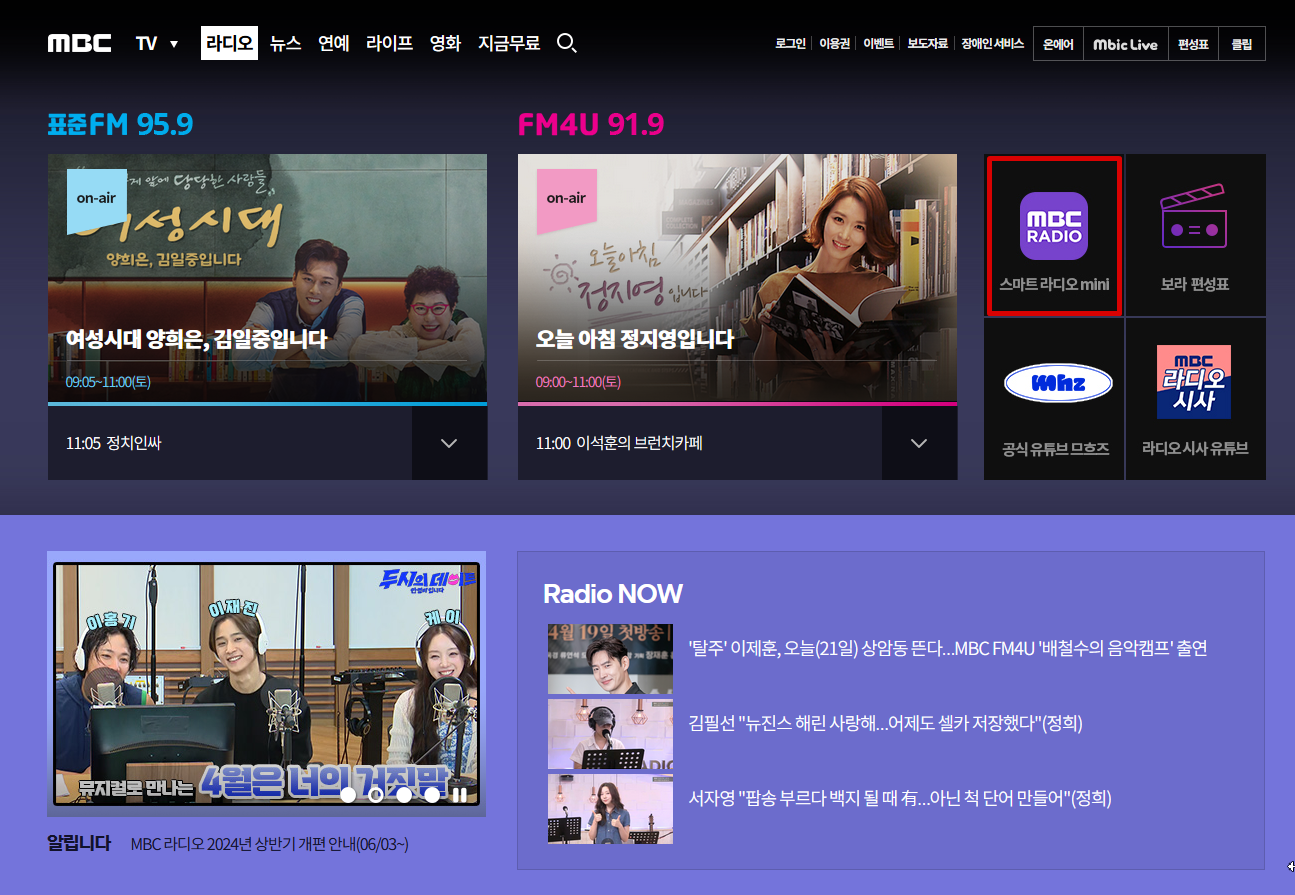1295x895 pixels.
Task: Select the second slide dot
Action: click(376, 795)
